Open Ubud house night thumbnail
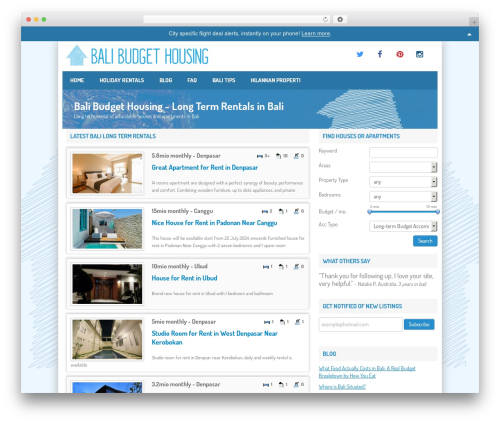 [x=107, y=284]
